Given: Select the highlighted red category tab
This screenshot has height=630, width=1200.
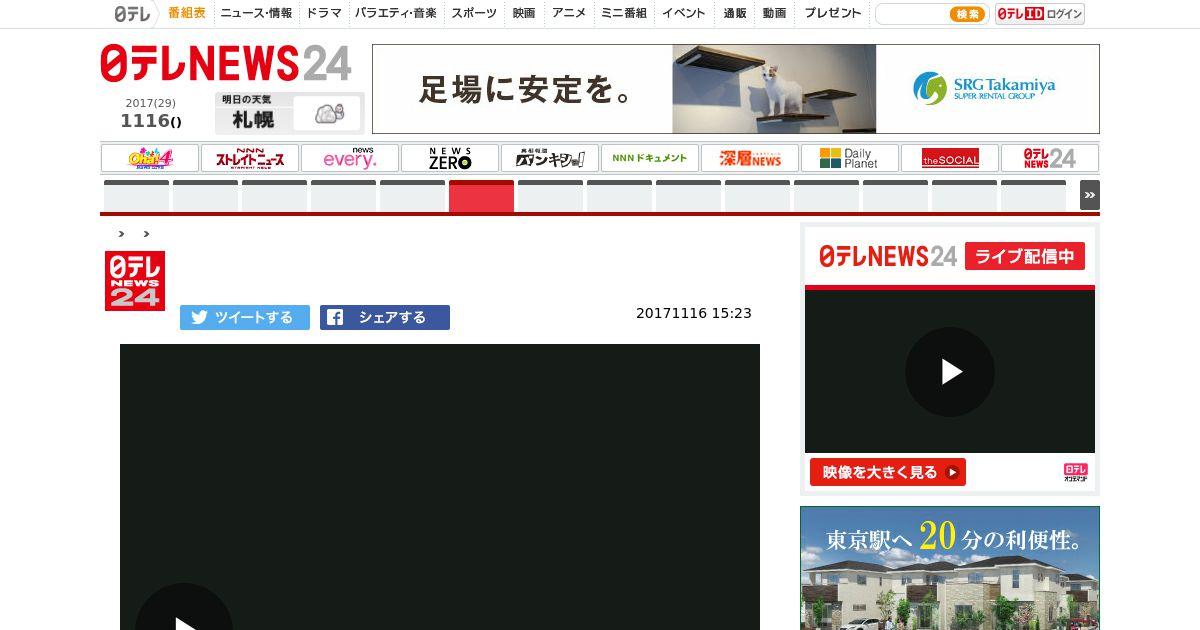Looking at the screenshot, I should click(x=481, y=196).
